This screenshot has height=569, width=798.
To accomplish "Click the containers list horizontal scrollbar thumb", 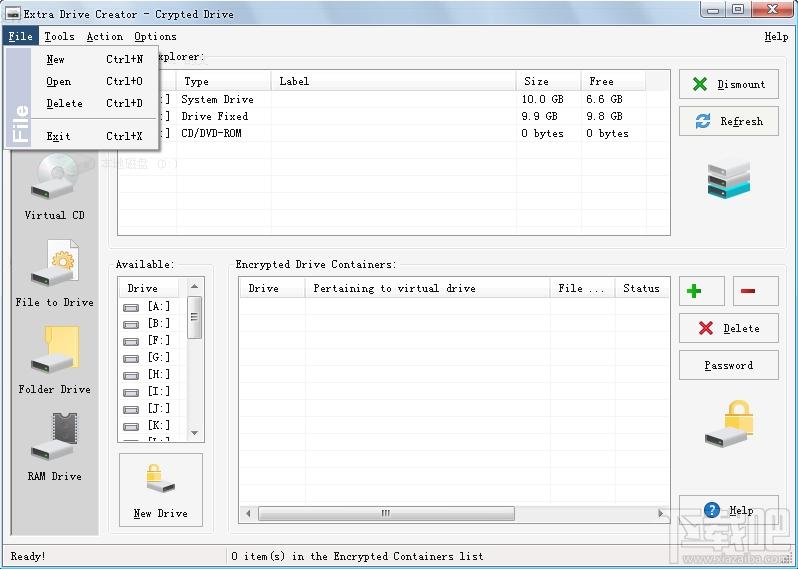I will point(386,513).
